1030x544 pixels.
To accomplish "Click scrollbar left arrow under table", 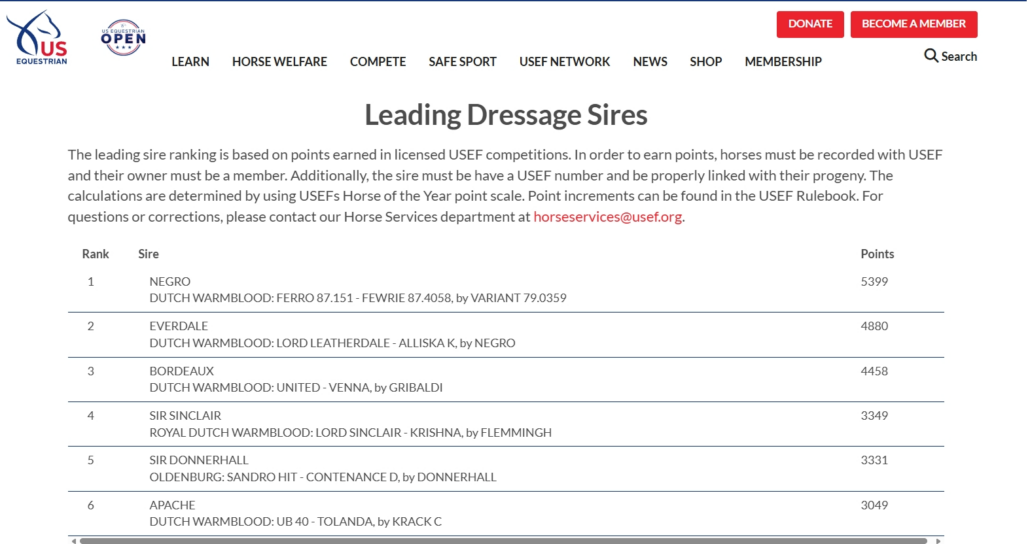I will tap(72, 541).
